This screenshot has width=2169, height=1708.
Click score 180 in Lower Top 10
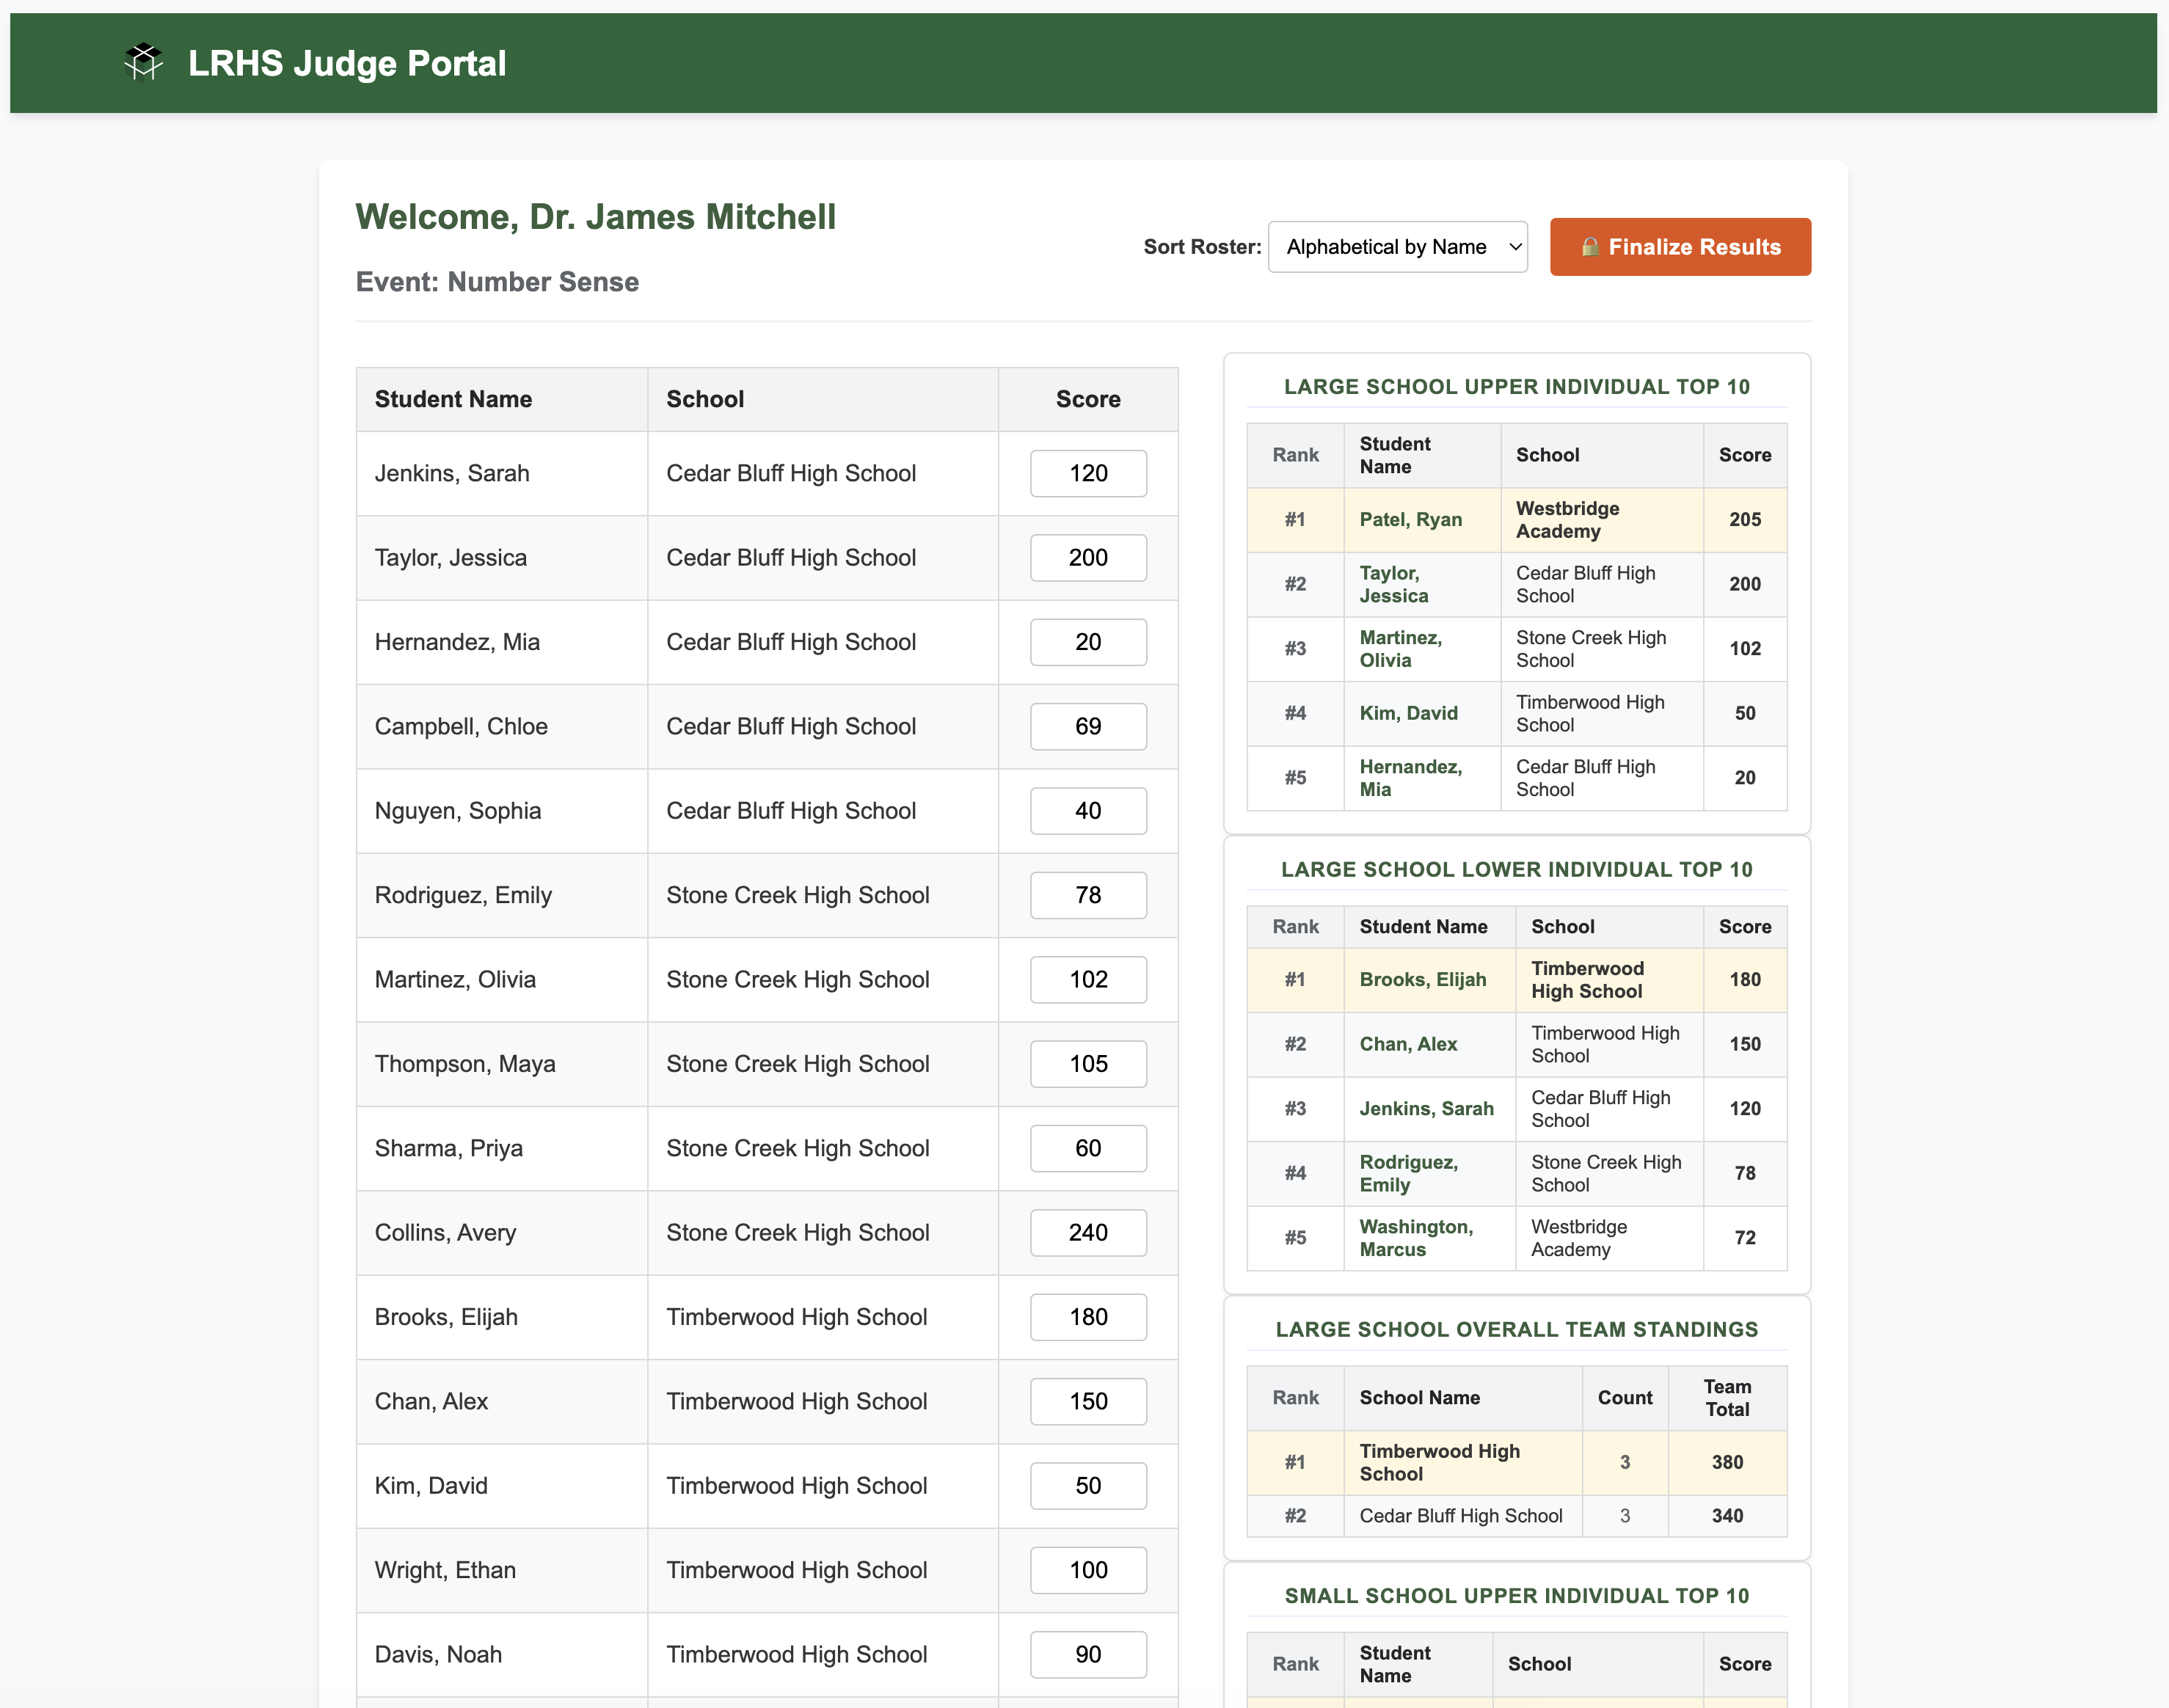coord(1744,979)
